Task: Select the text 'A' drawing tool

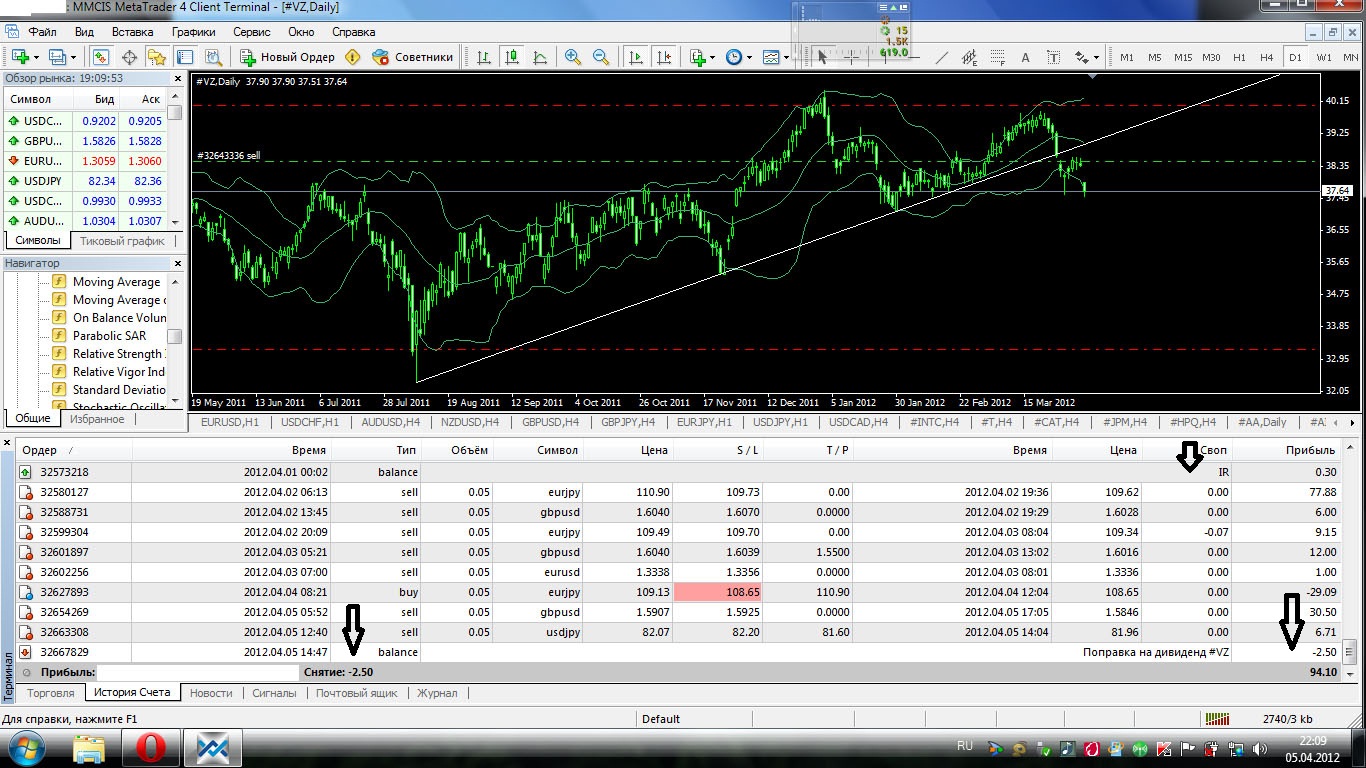Action: pyautogui.click(x=1025, y=57)
